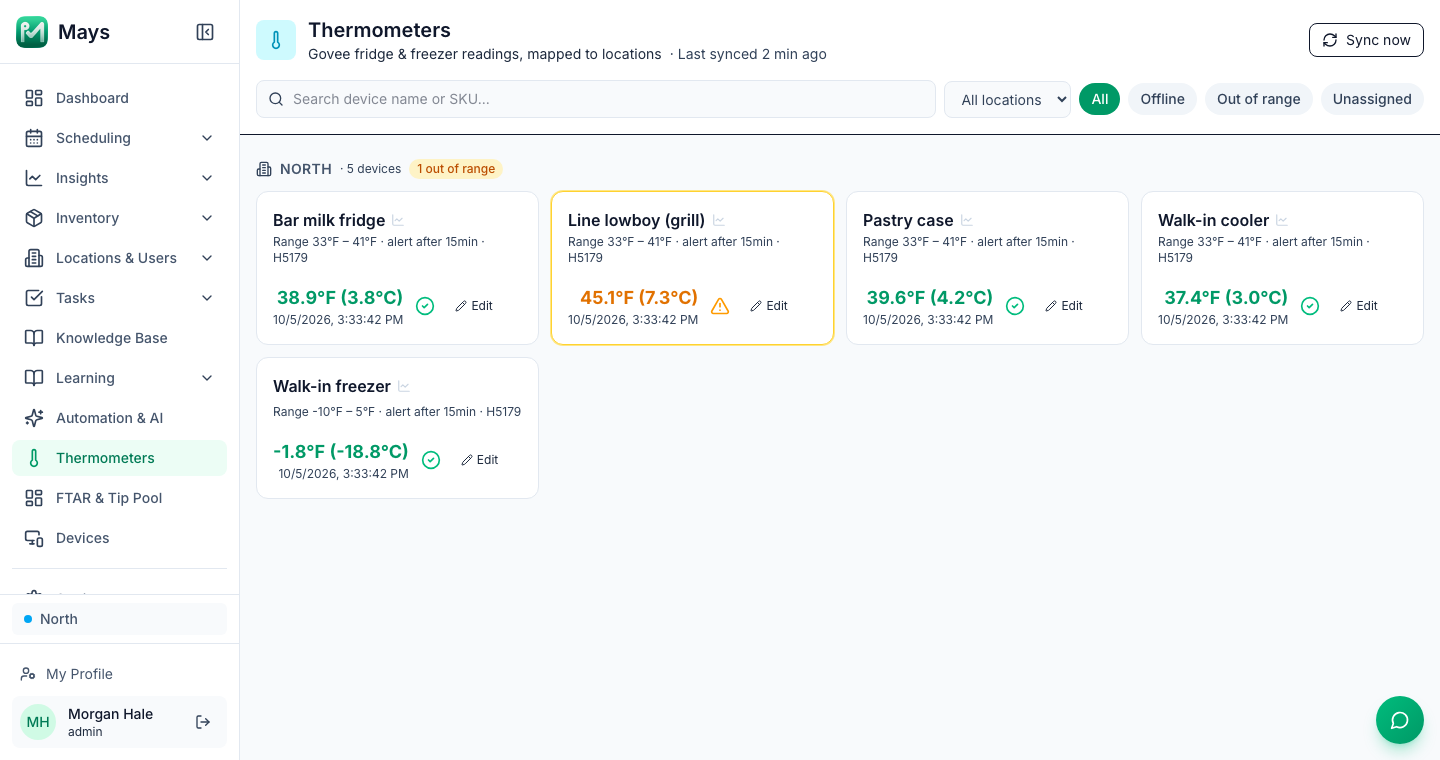Click in-range check icon on Bar milk fridge

coord(425,306)
